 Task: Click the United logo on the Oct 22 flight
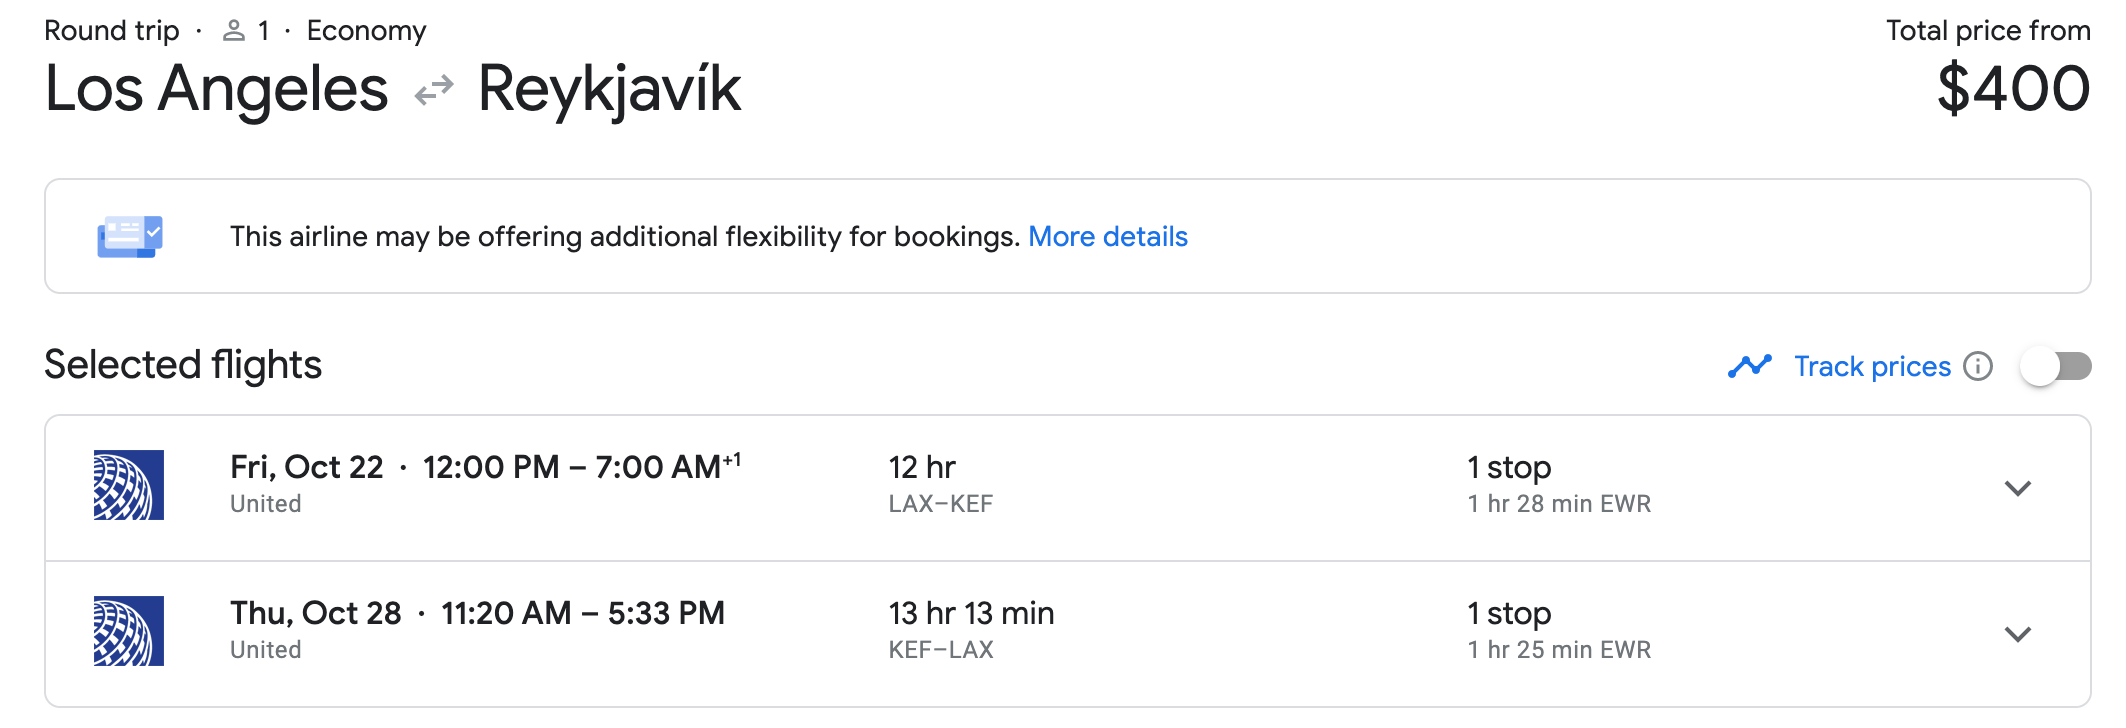128,485
